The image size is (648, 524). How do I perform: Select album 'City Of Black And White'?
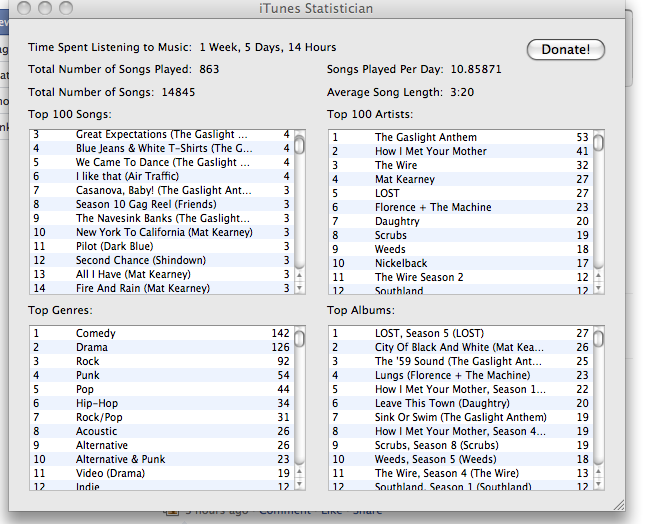pyautogui.click(x=461, y=348)
